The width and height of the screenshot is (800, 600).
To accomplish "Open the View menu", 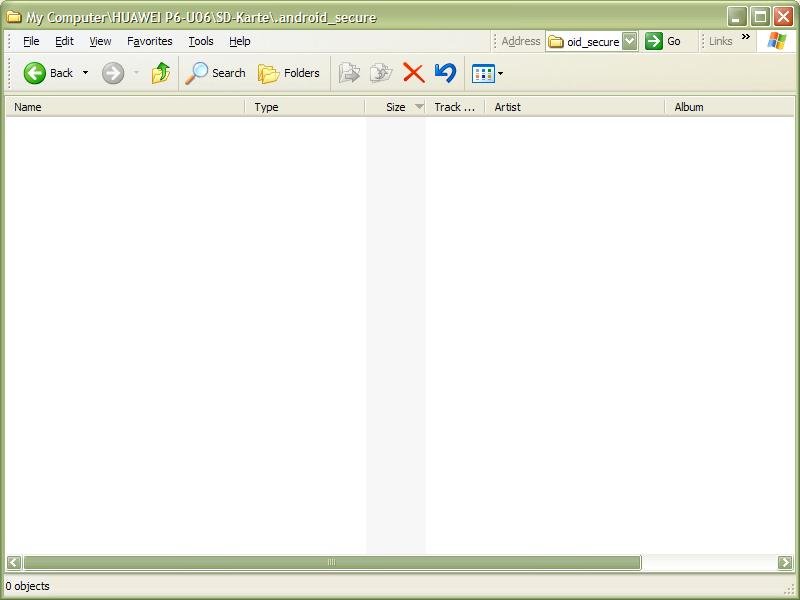I will (x=100, y=41).
